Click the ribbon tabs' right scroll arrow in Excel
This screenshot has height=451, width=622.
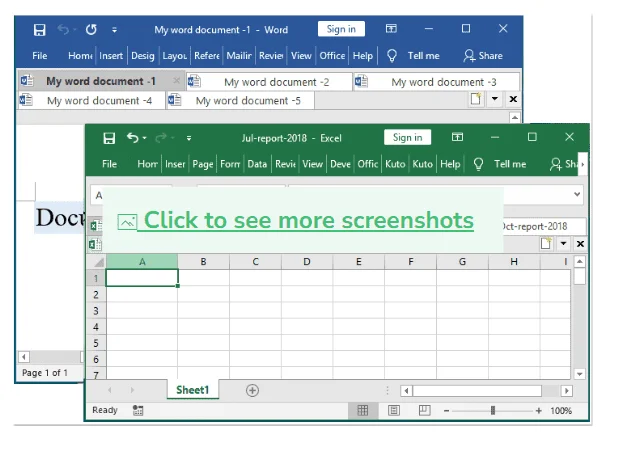pyautogui.click(x=582, y=164)
